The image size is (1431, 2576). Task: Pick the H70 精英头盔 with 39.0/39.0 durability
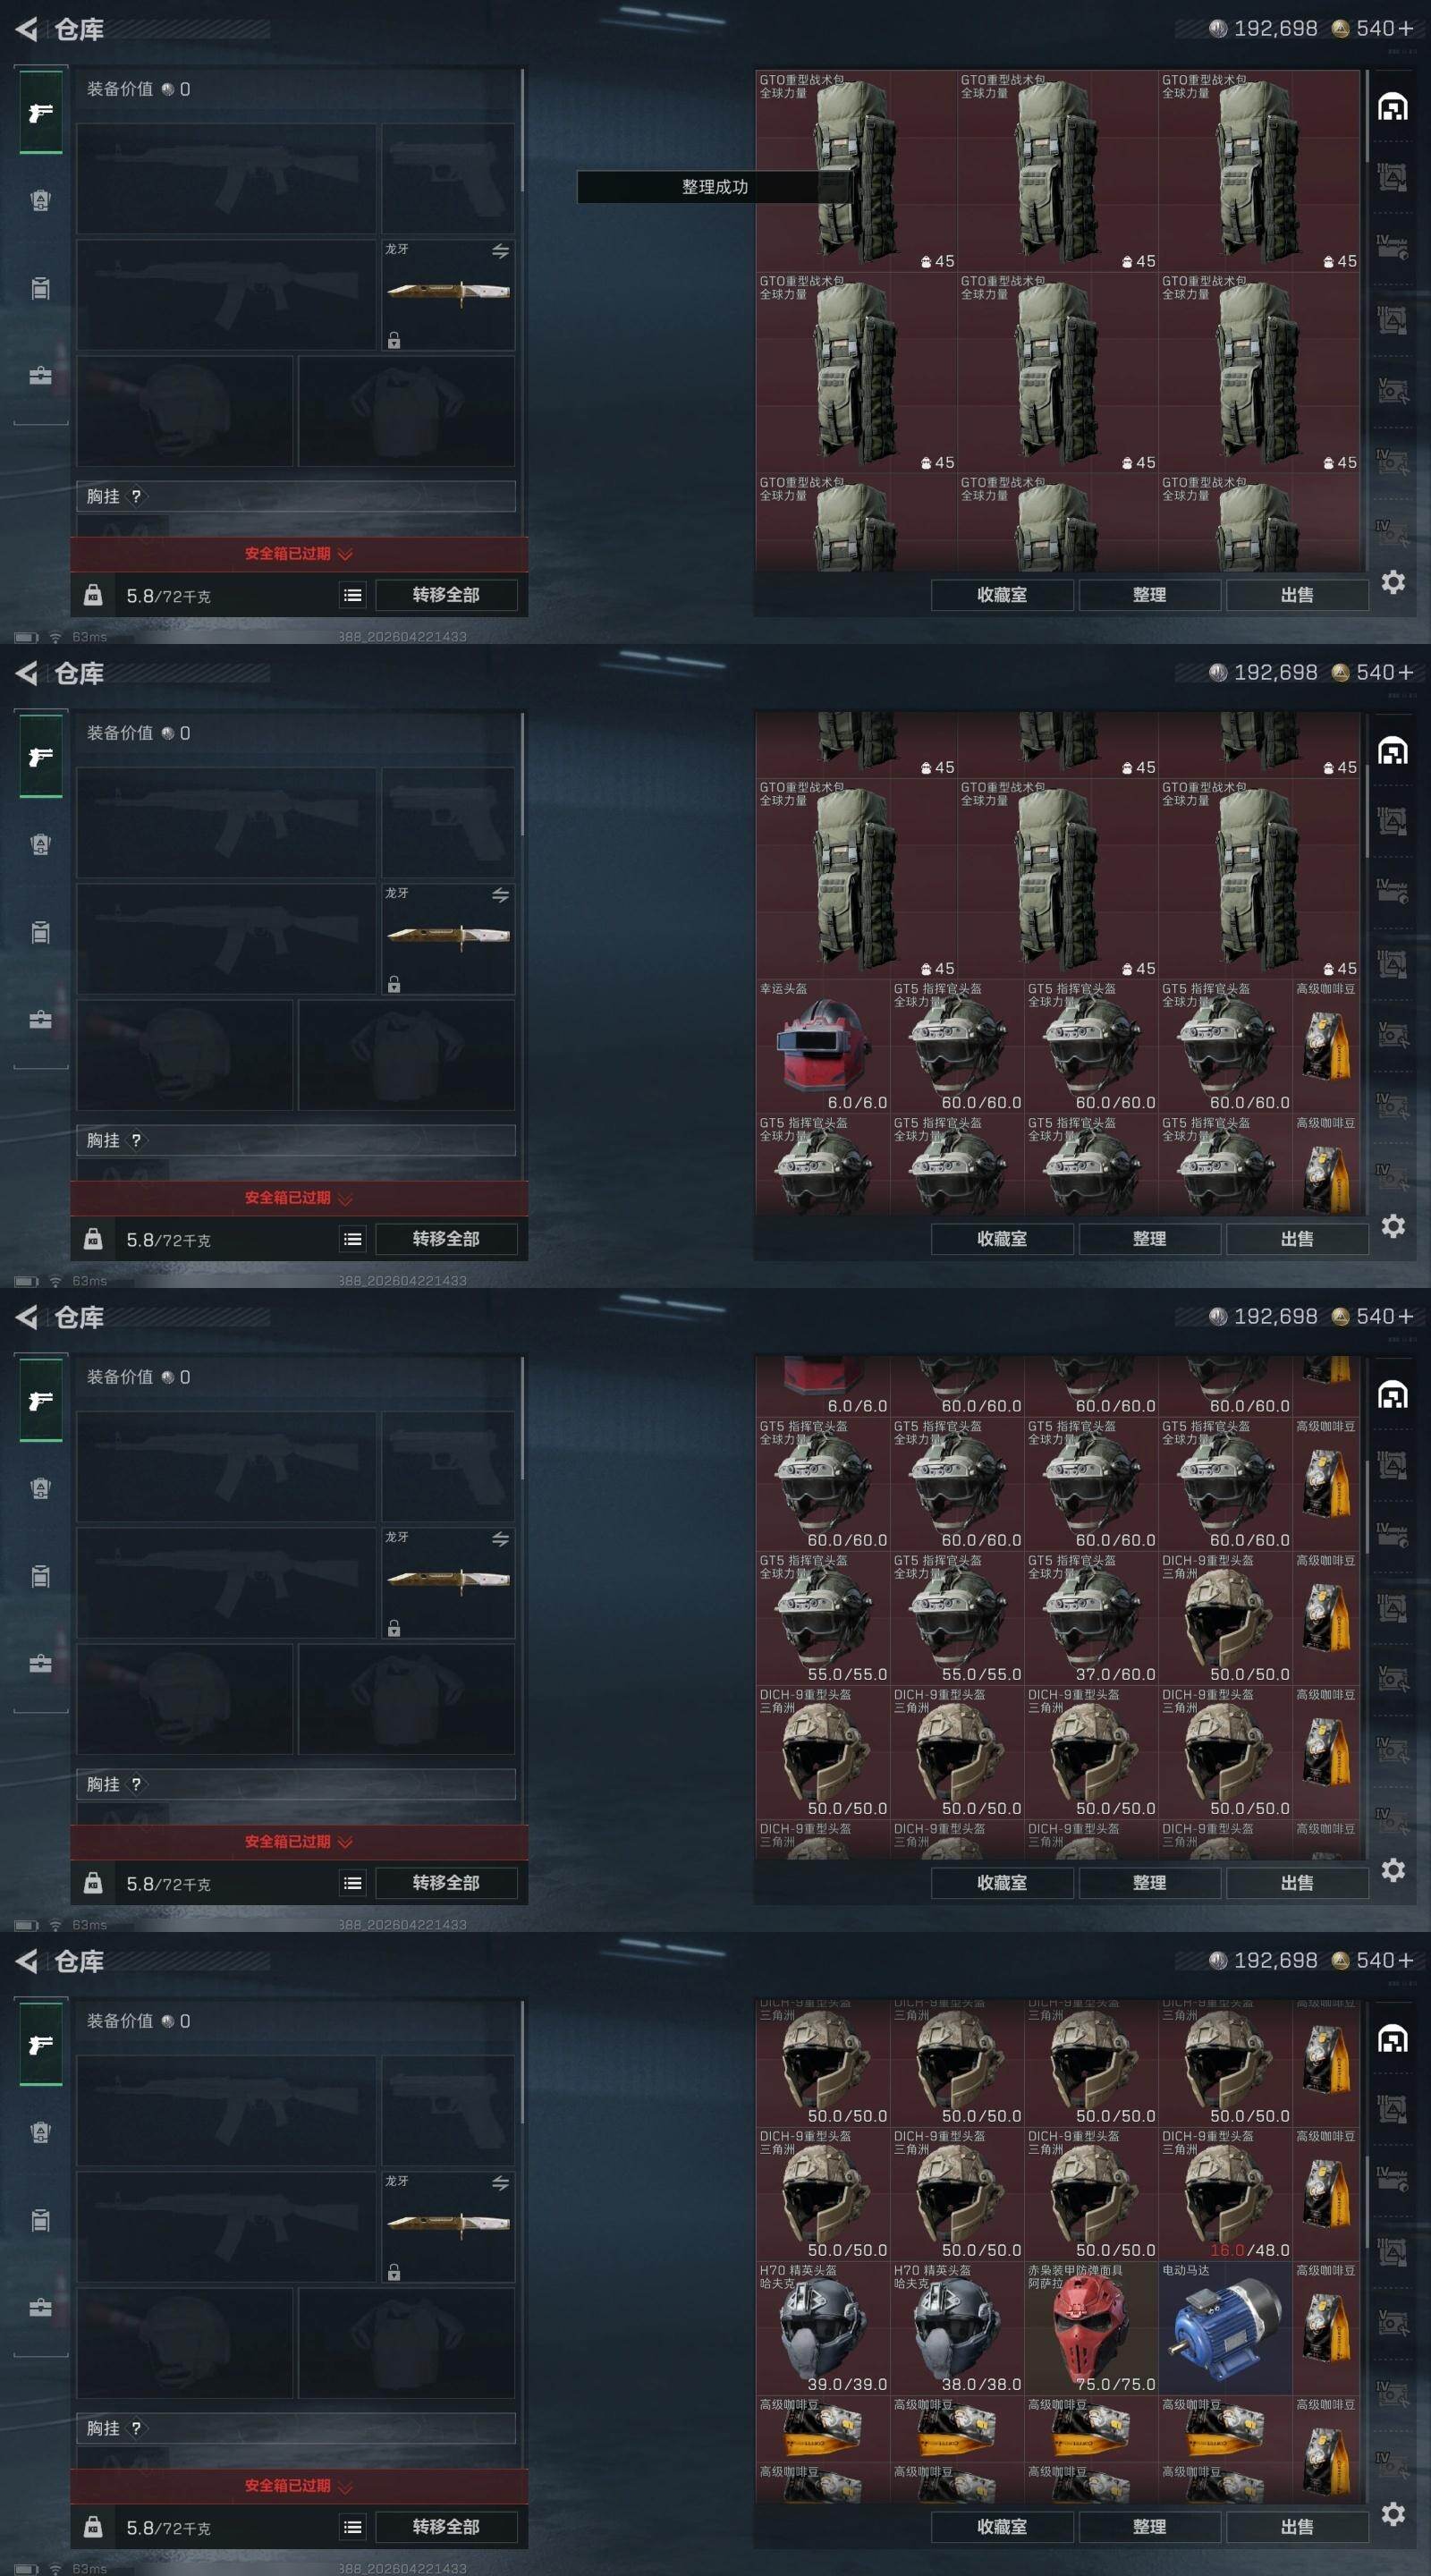823,2328
